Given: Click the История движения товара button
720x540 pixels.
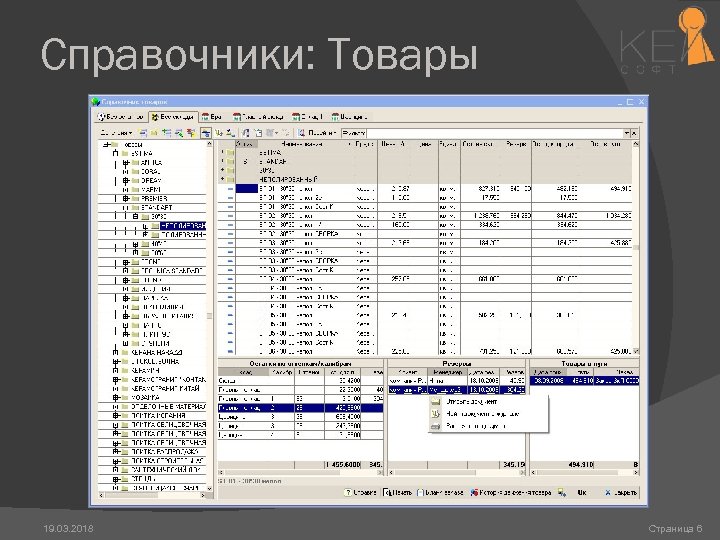Looking at the screenshot, I should click(511, 492).
